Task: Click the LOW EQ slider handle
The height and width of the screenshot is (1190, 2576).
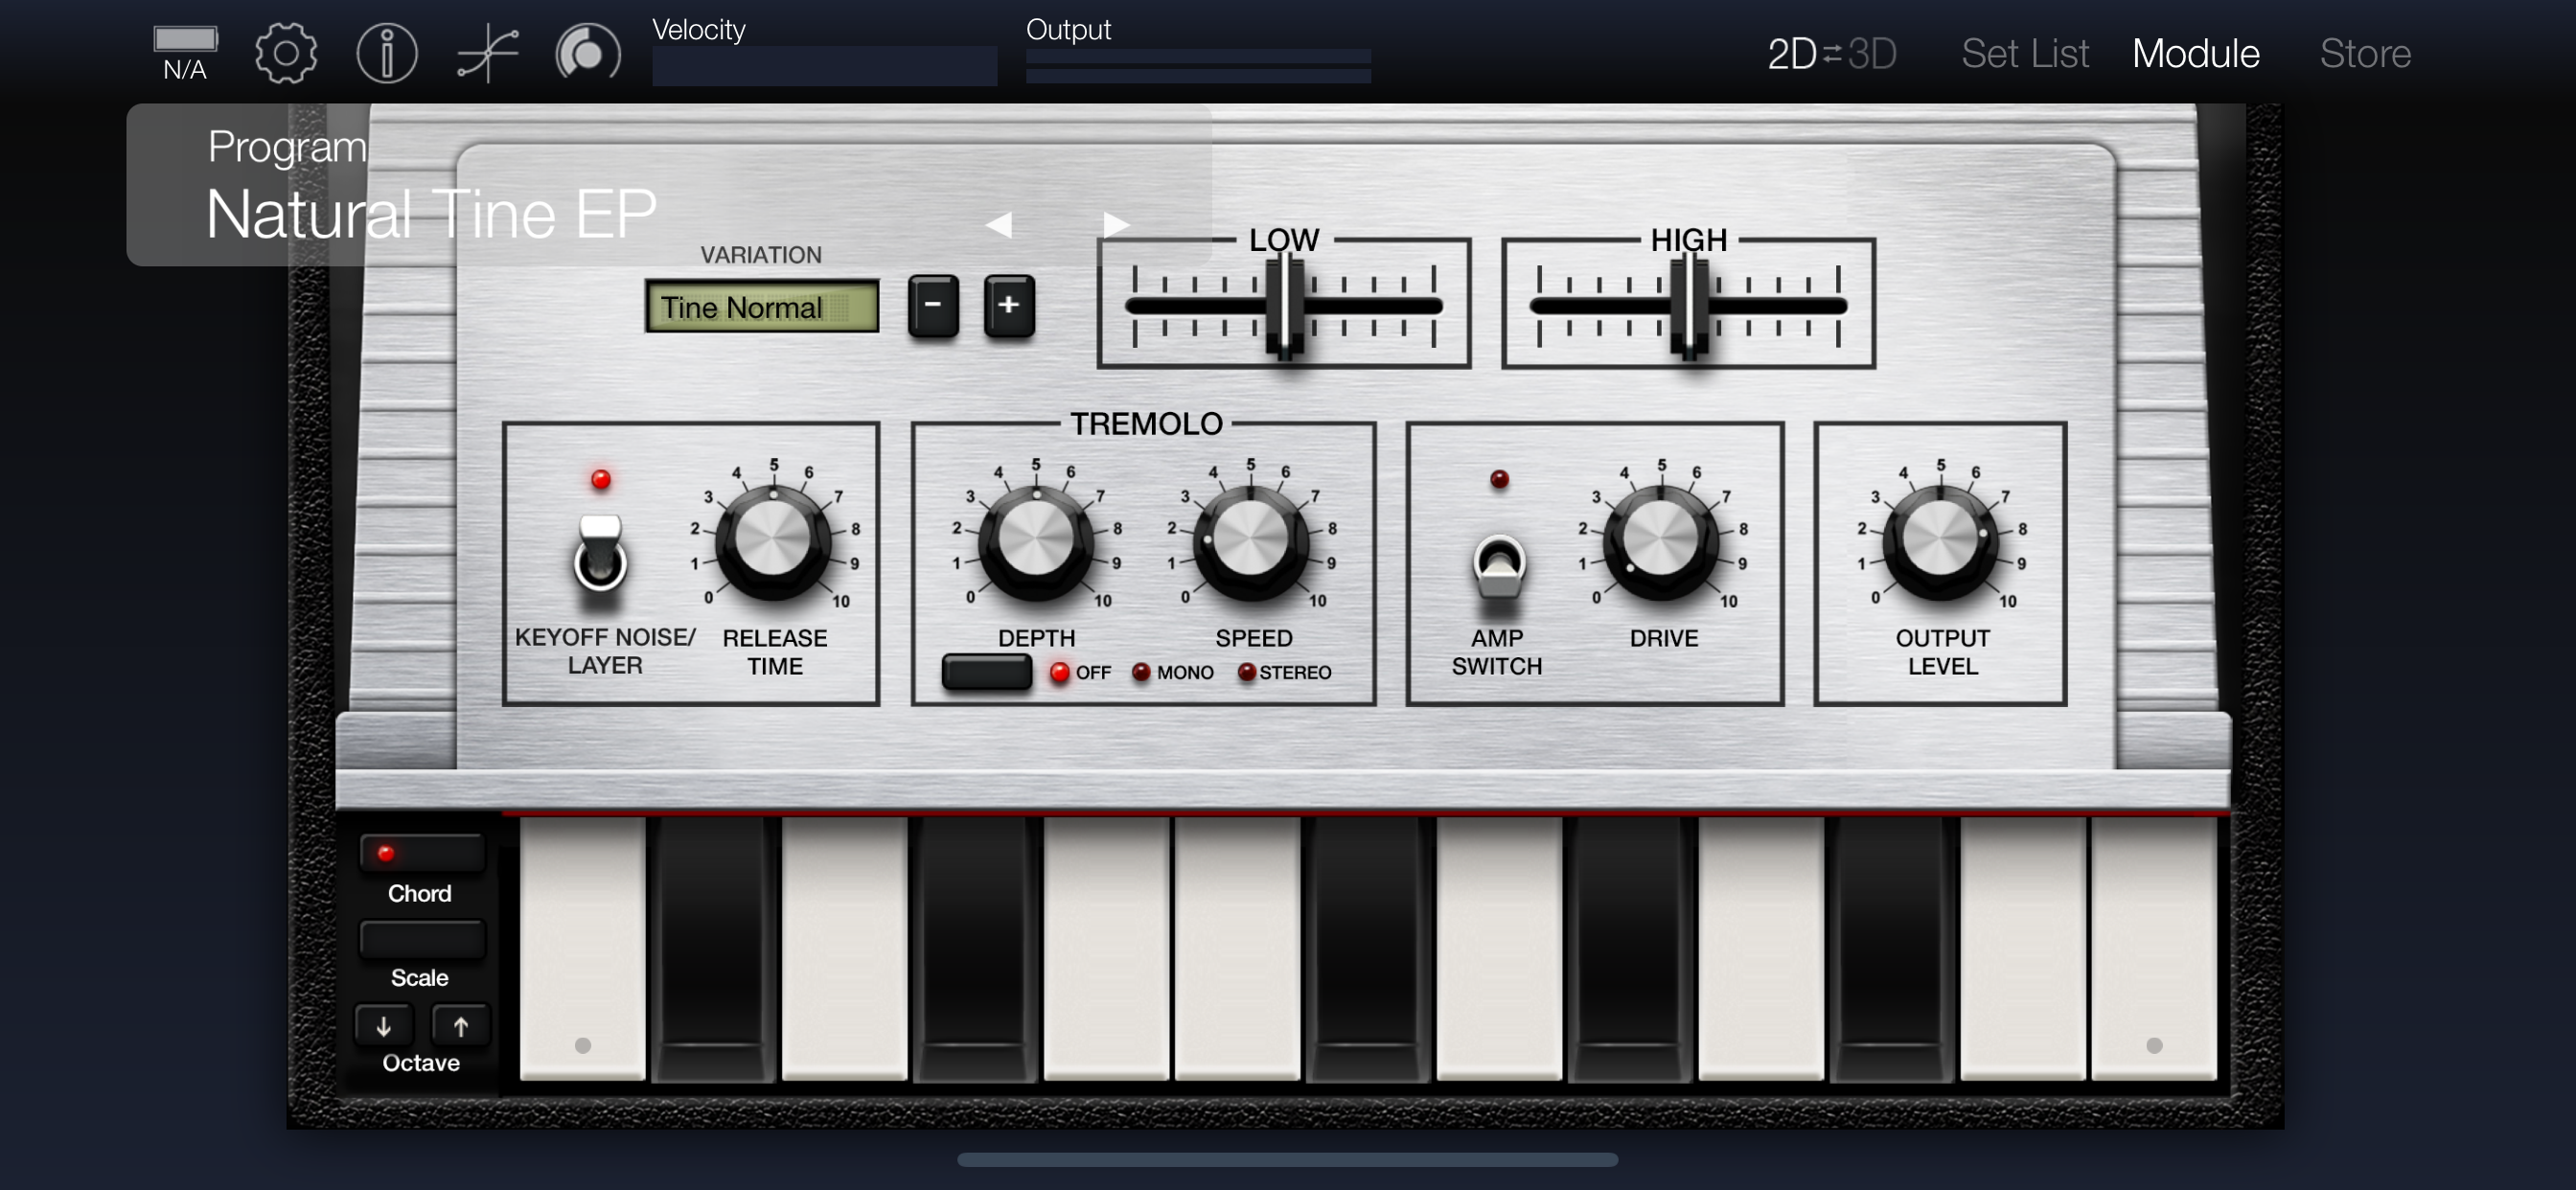Action: pos(1285,305)
